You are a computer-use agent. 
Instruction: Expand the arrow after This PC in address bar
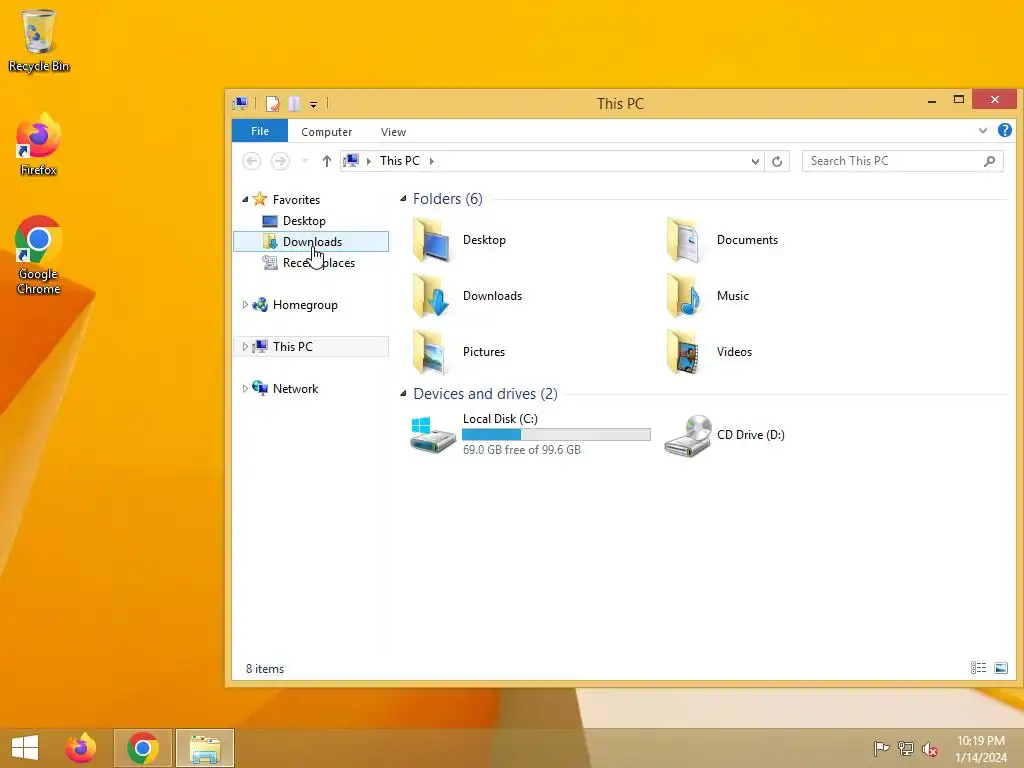[432, 161]
